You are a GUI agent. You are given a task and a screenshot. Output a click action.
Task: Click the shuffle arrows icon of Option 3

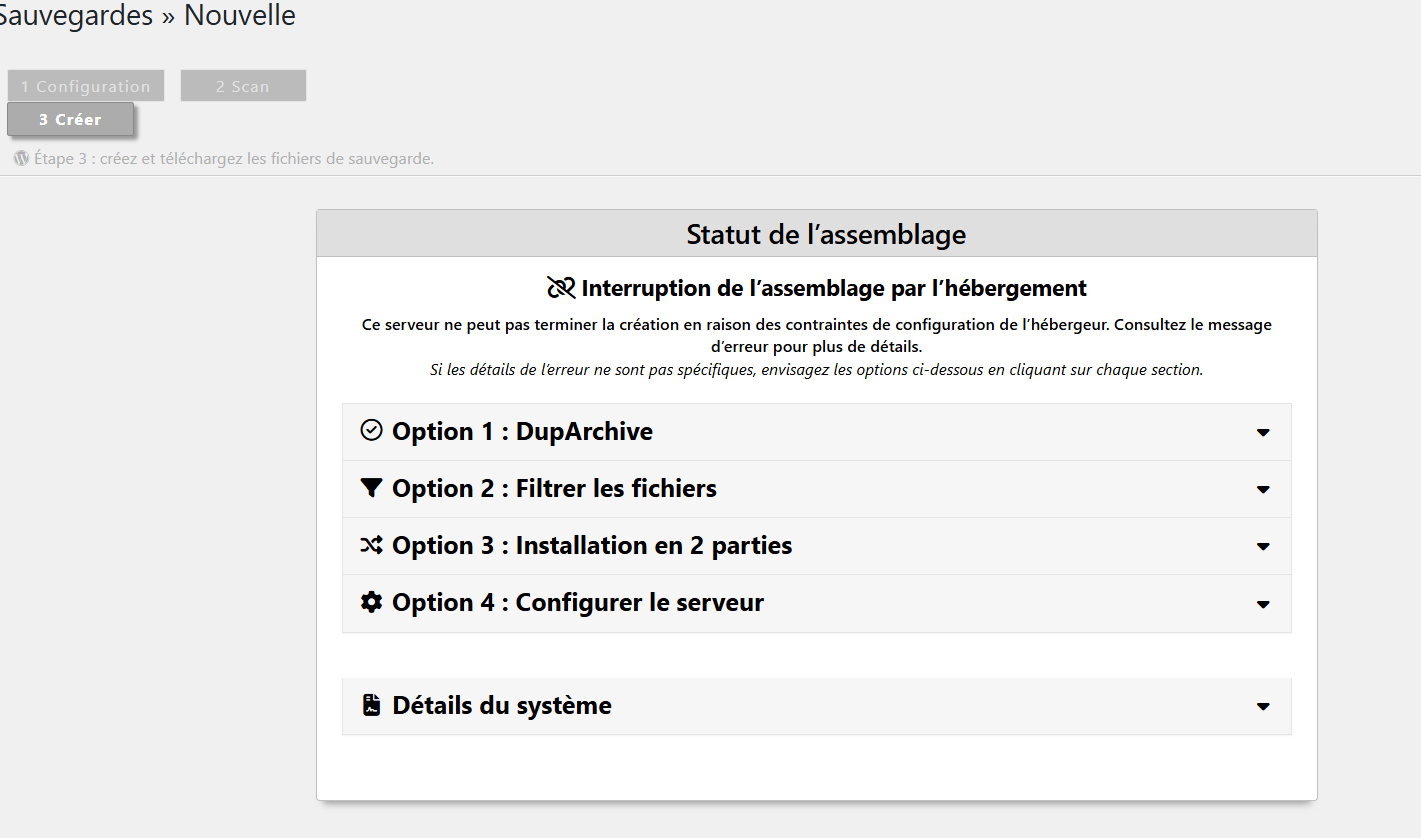point(371,545)
